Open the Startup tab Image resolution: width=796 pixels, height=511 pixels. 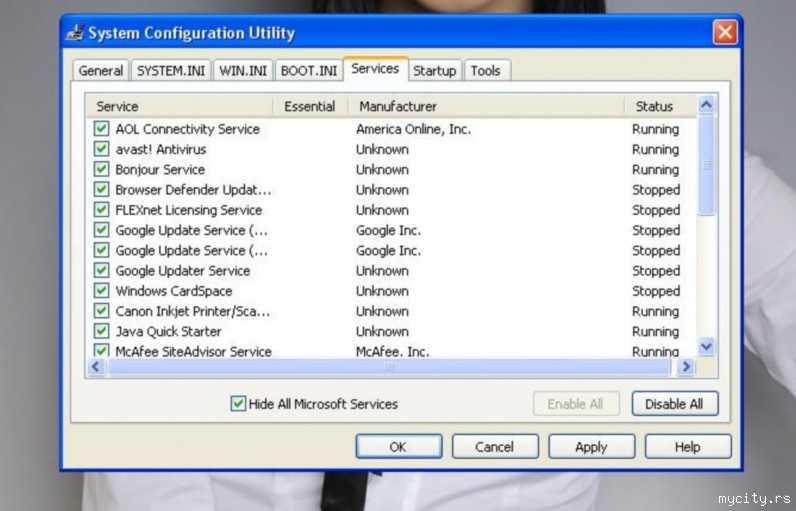click(435, 71)
